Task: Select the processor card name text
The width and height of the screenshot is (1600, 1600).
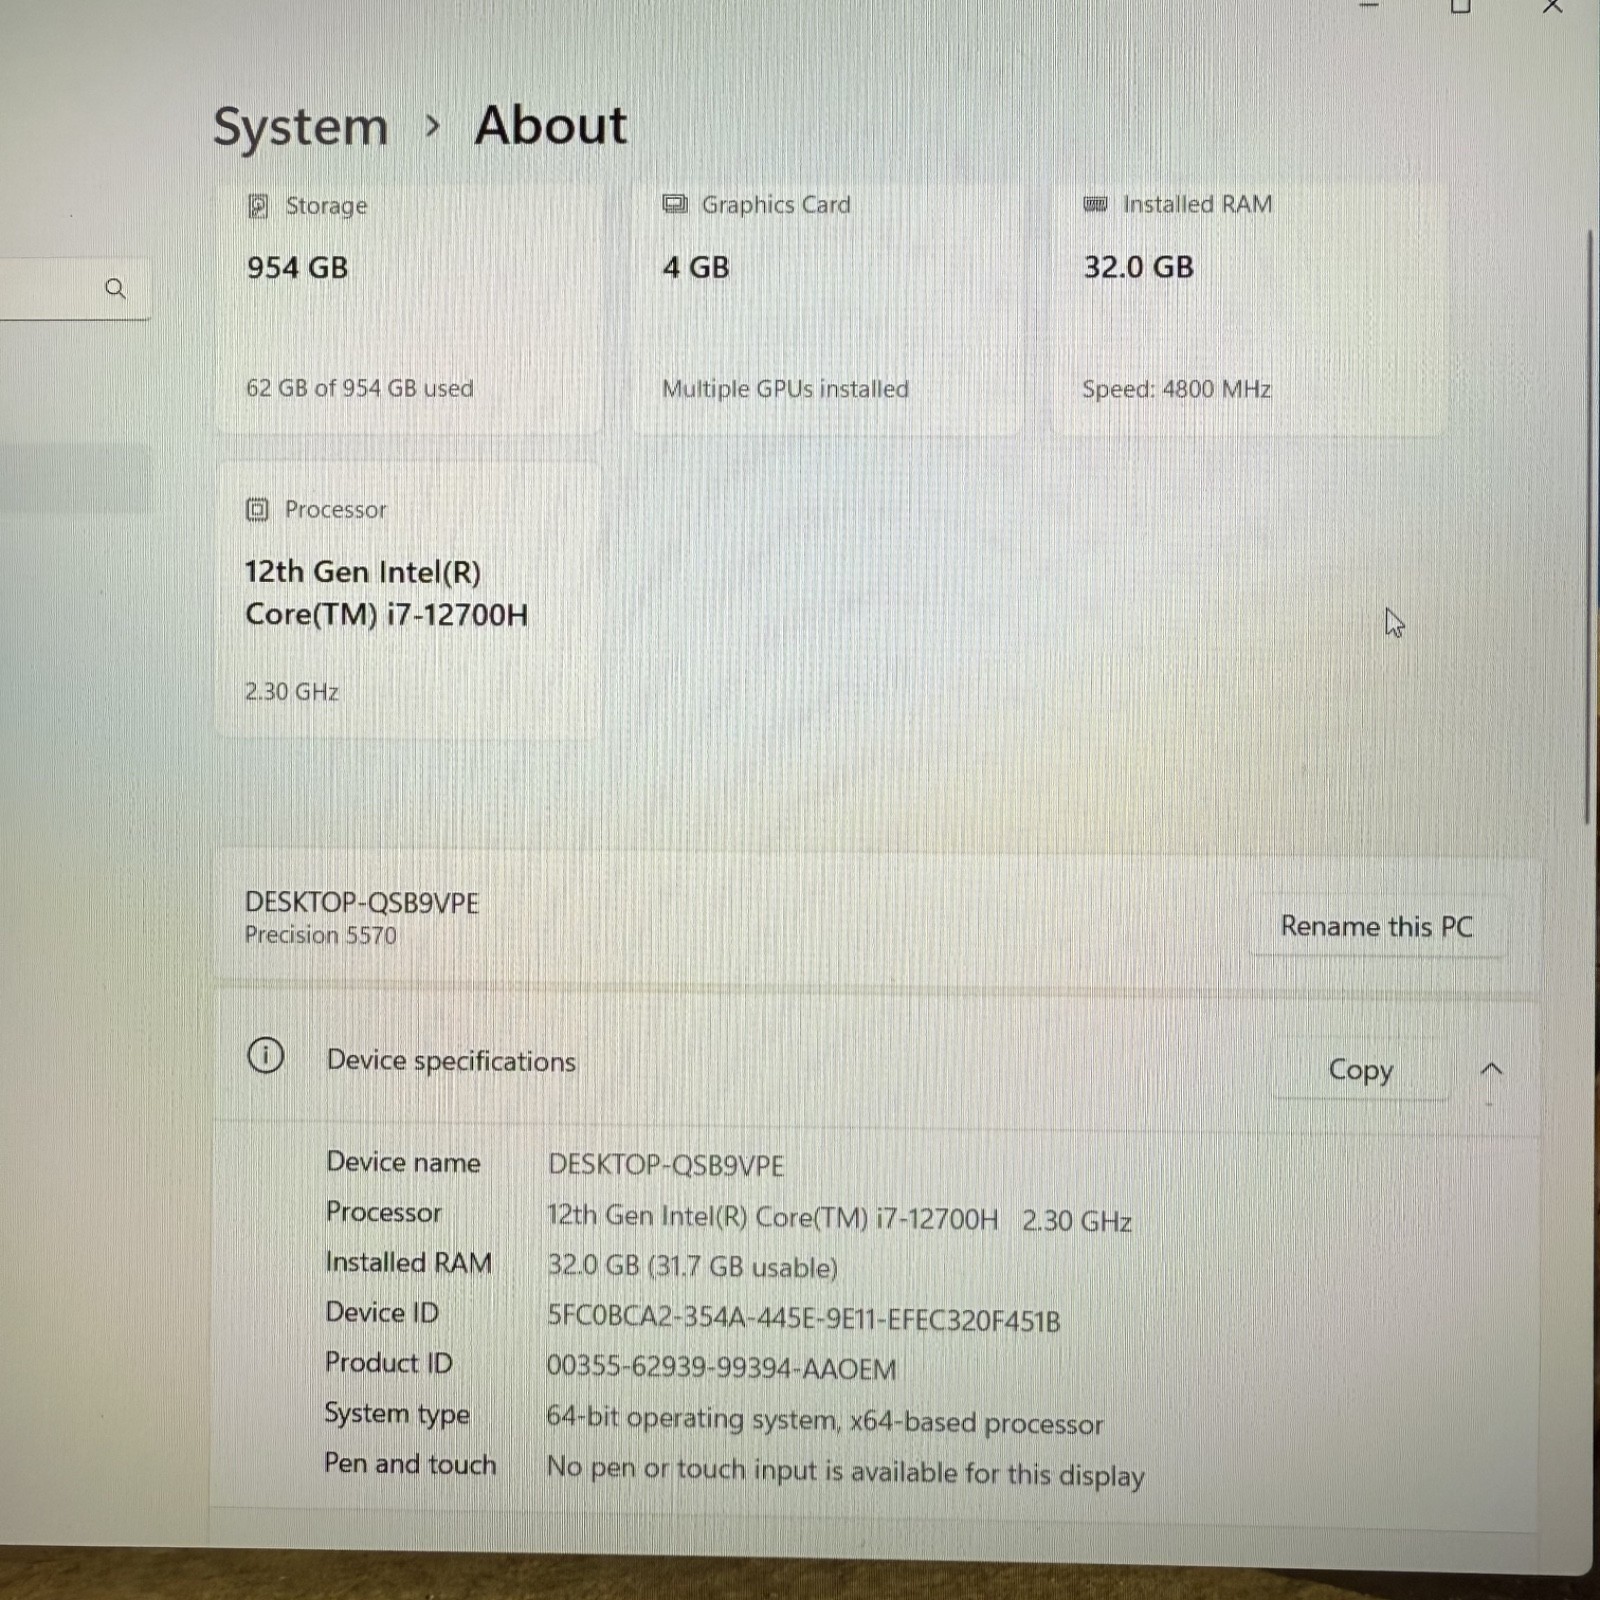Action: pos(386,593)
